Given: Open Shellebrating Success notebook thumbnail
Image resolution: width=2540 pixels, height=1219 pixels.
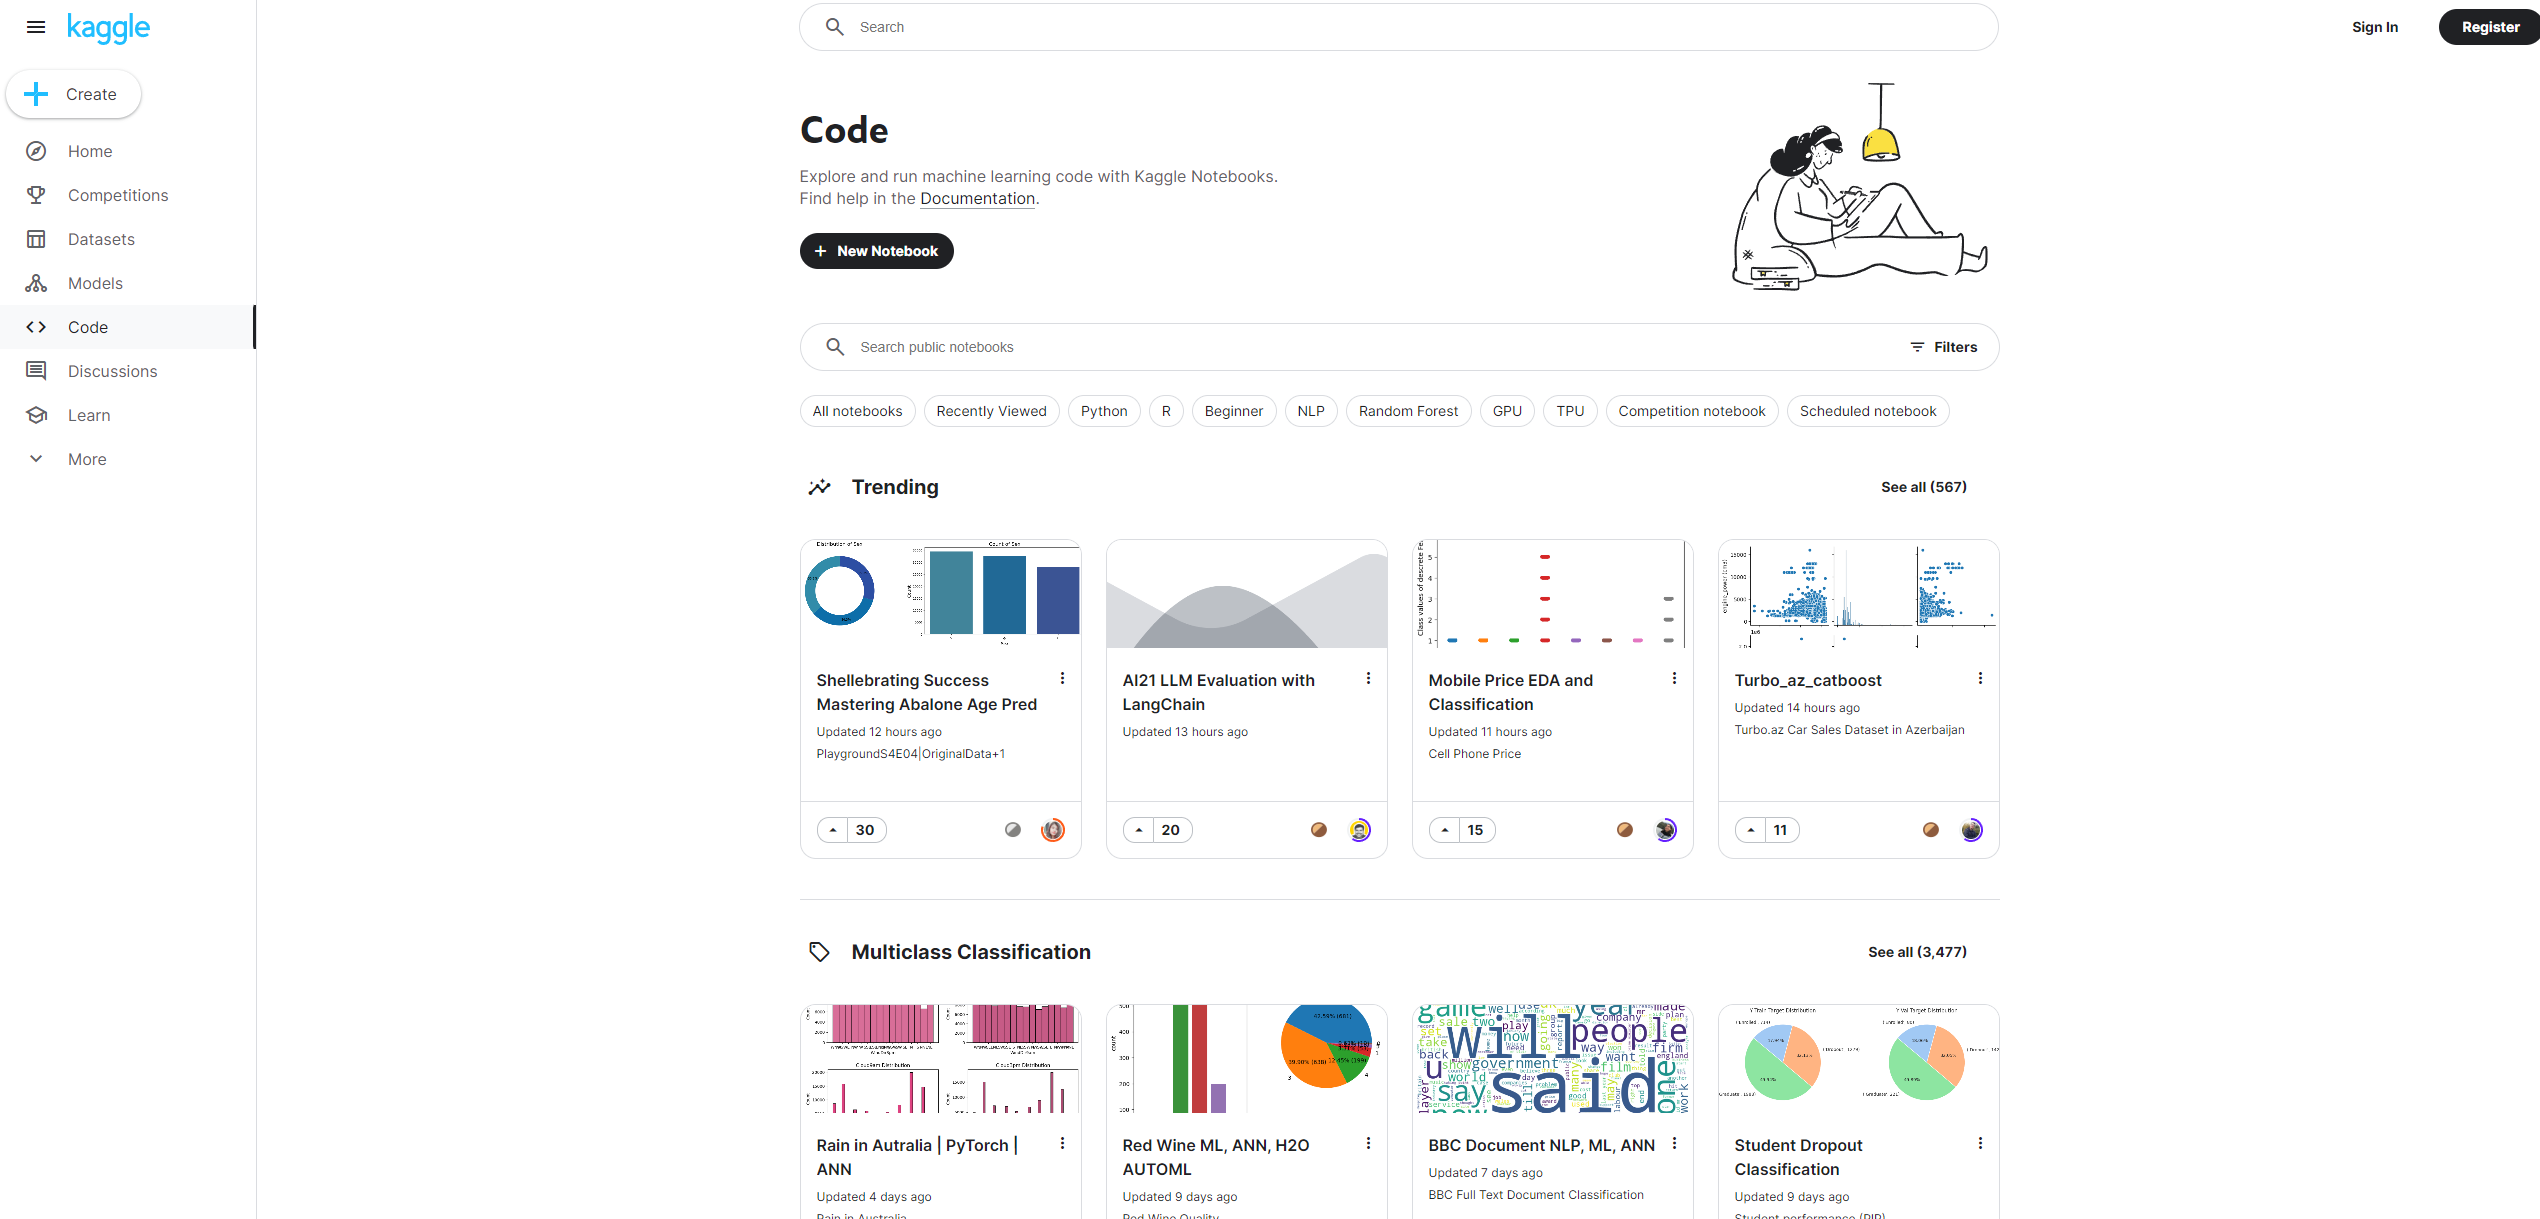Looking at the screenshot, I should pyautogui.click(x=941, y=595).
